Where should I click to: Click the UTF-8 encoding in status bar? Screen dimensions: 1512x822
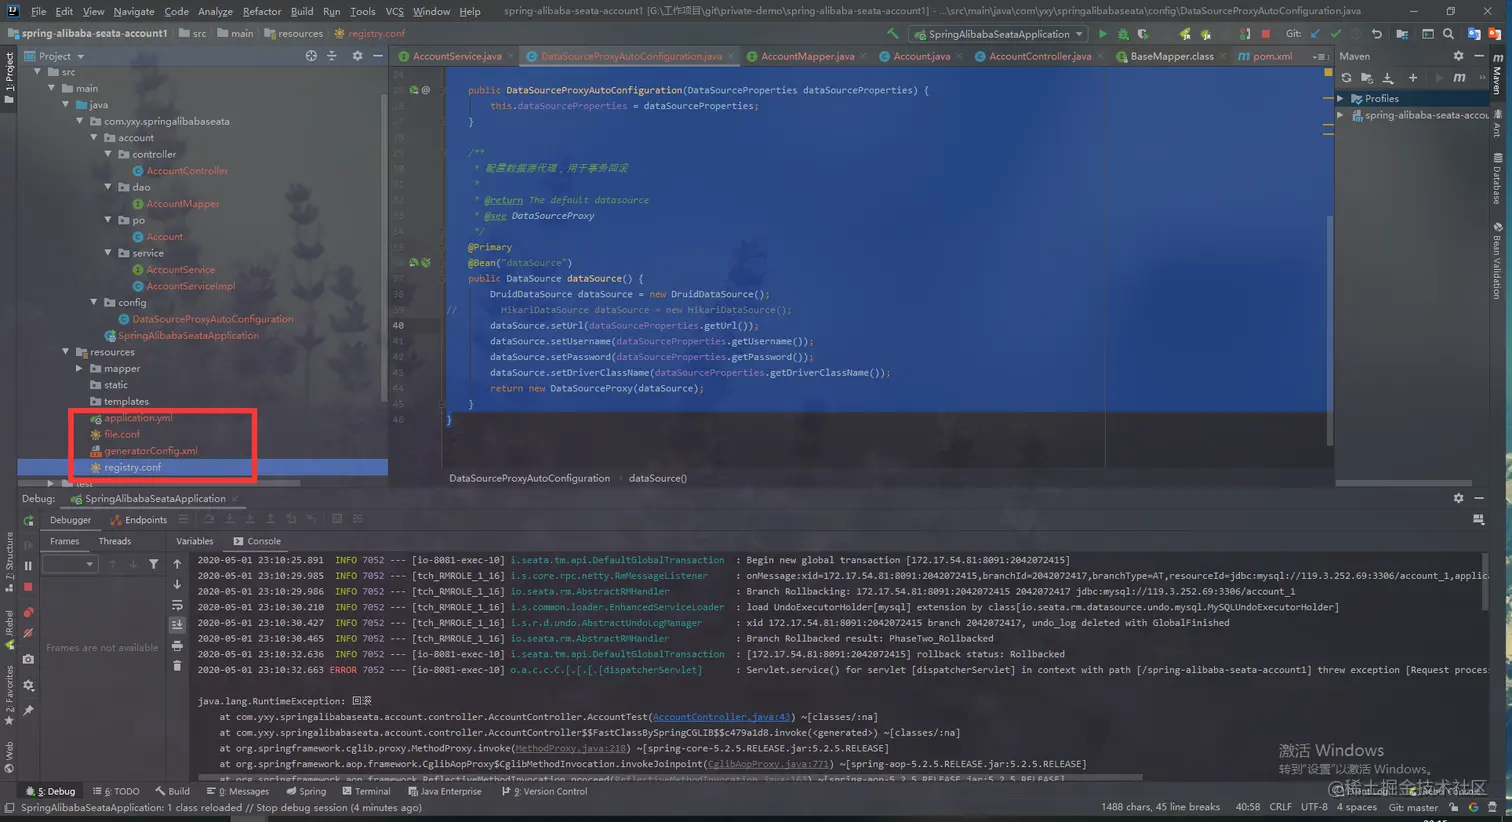[x=1314, y=808]
